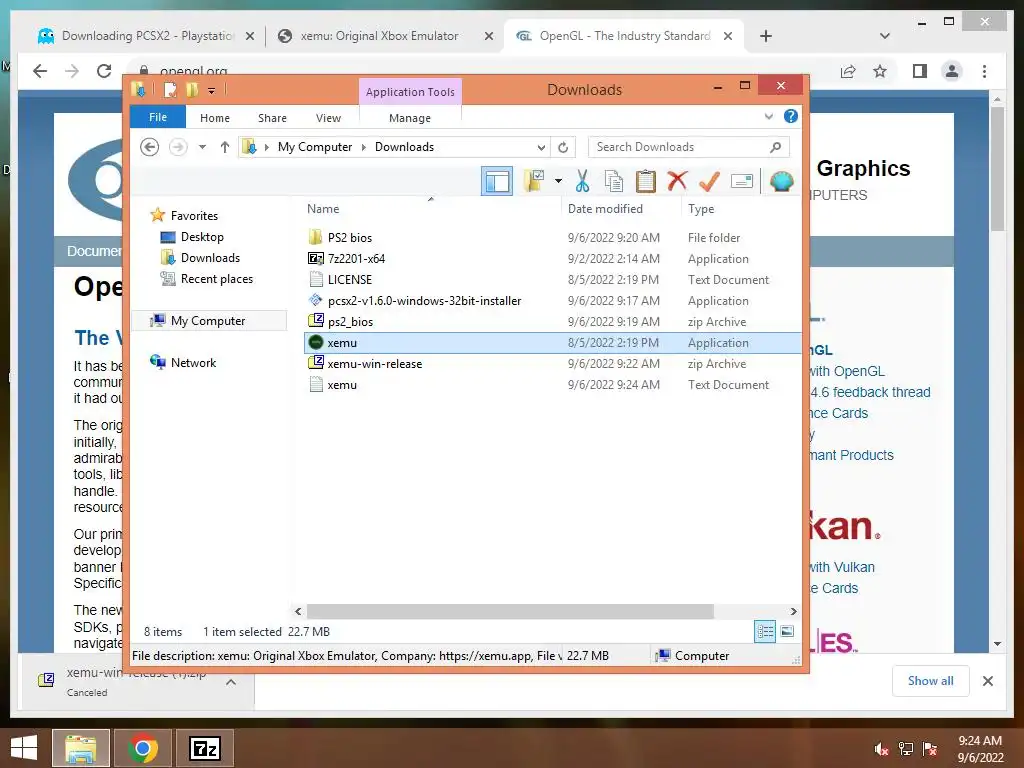Switch to the View ribbon tab

point(328,118)
